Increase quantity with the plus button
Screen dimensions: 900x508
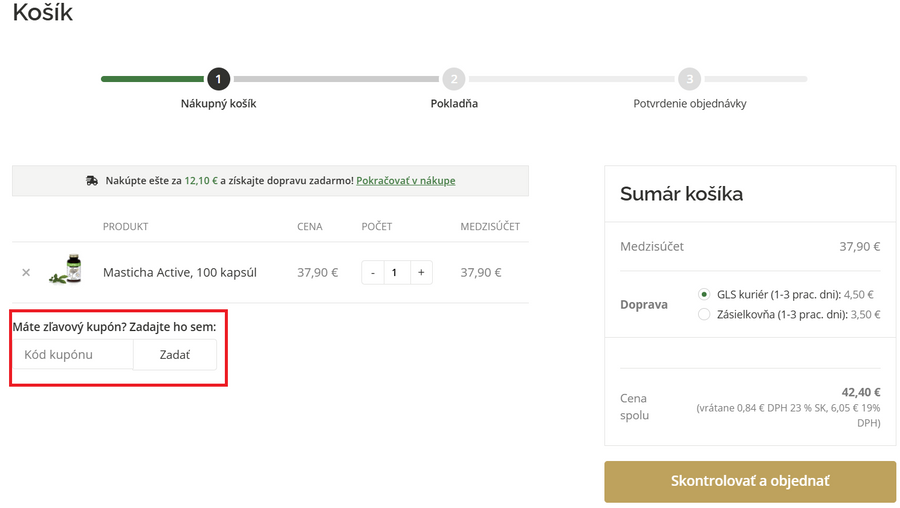(421, 272)
